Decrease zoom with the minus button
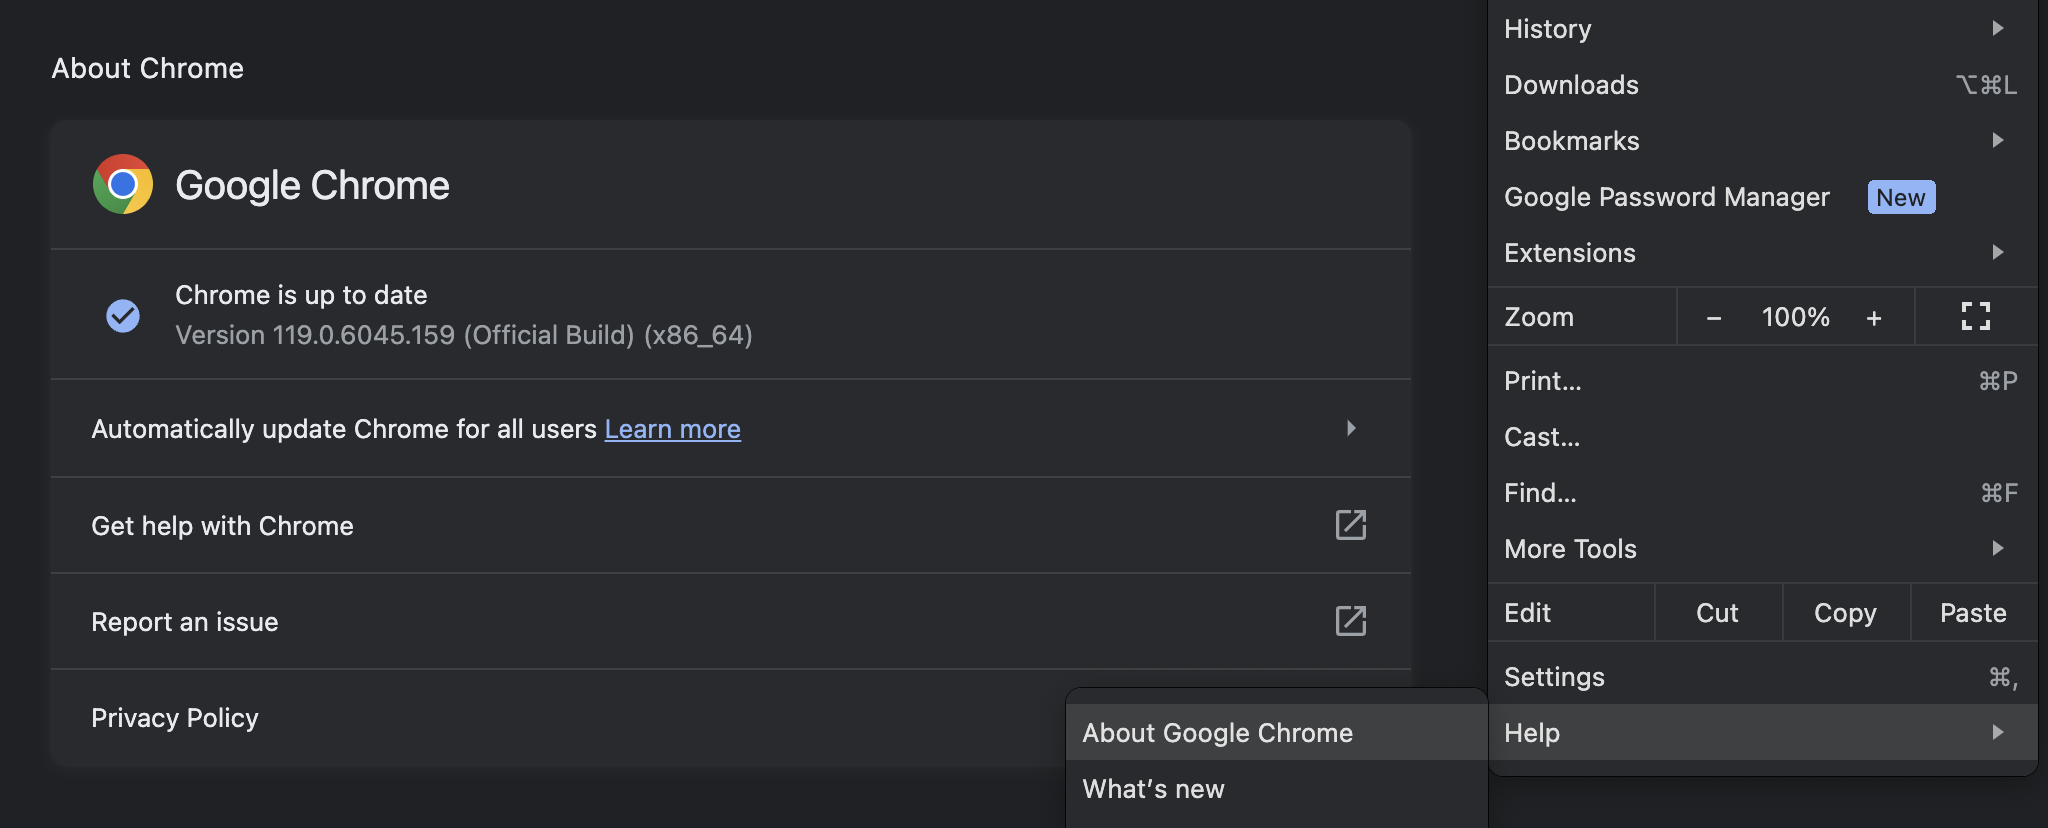The width and height of the screenshot is (2048, 828). pos(1714,318)
